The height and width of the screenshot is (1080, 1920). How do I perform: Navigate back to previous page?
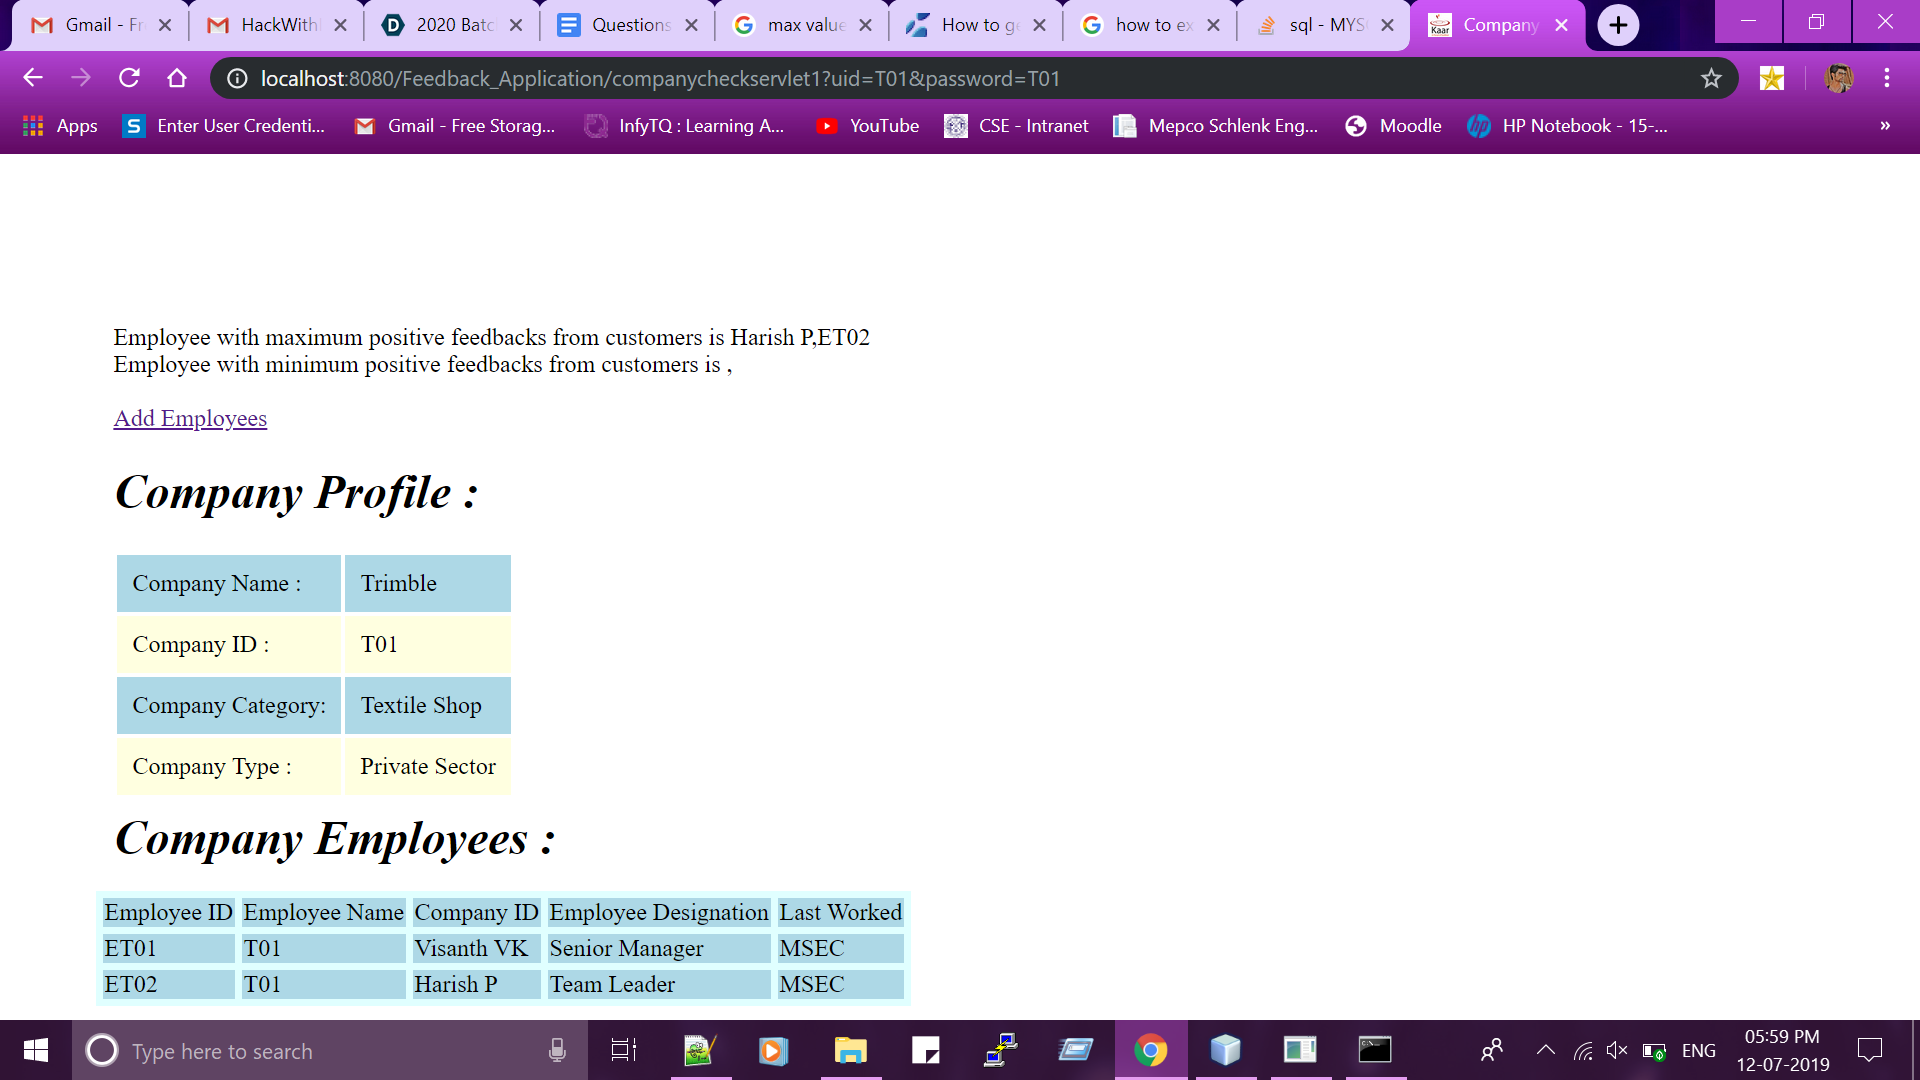[x=33, y=78]
